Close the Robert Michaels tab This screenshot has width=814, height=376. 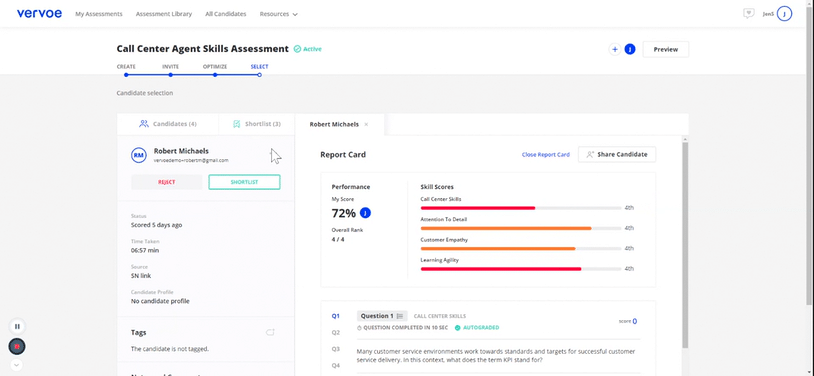pyautogui.click(x=366, y=125)
